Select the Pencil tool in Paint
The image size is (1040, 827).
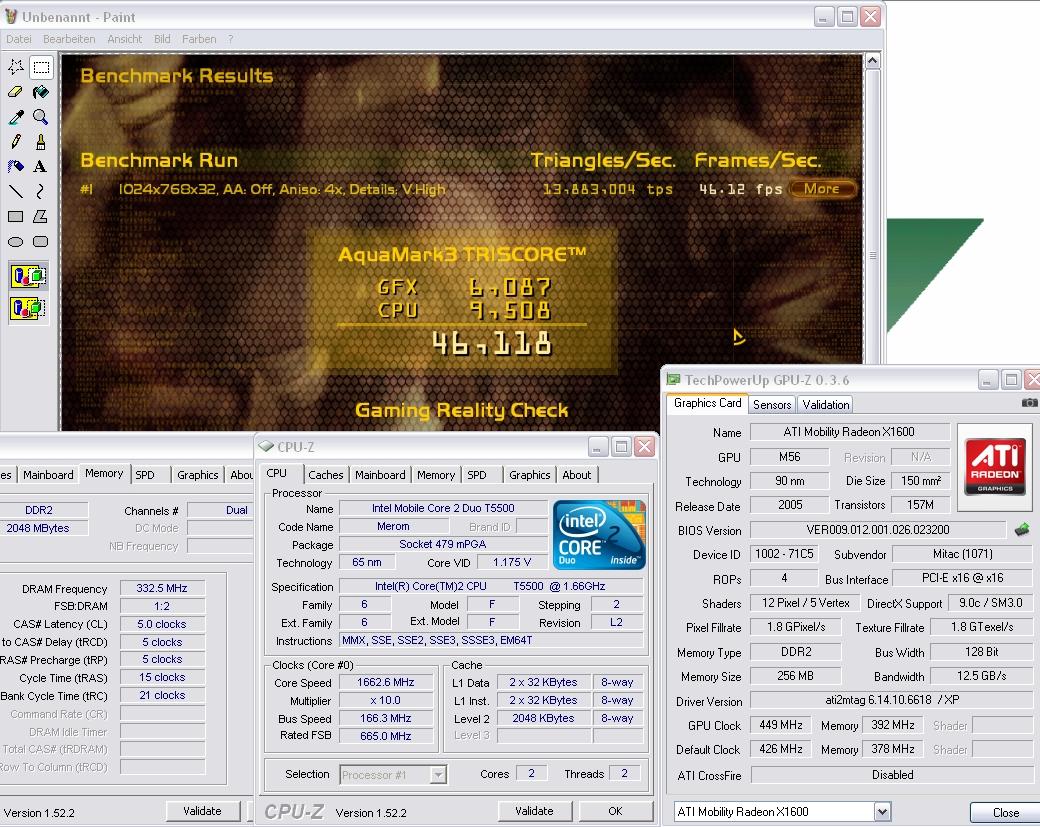(x=16, y=142)
